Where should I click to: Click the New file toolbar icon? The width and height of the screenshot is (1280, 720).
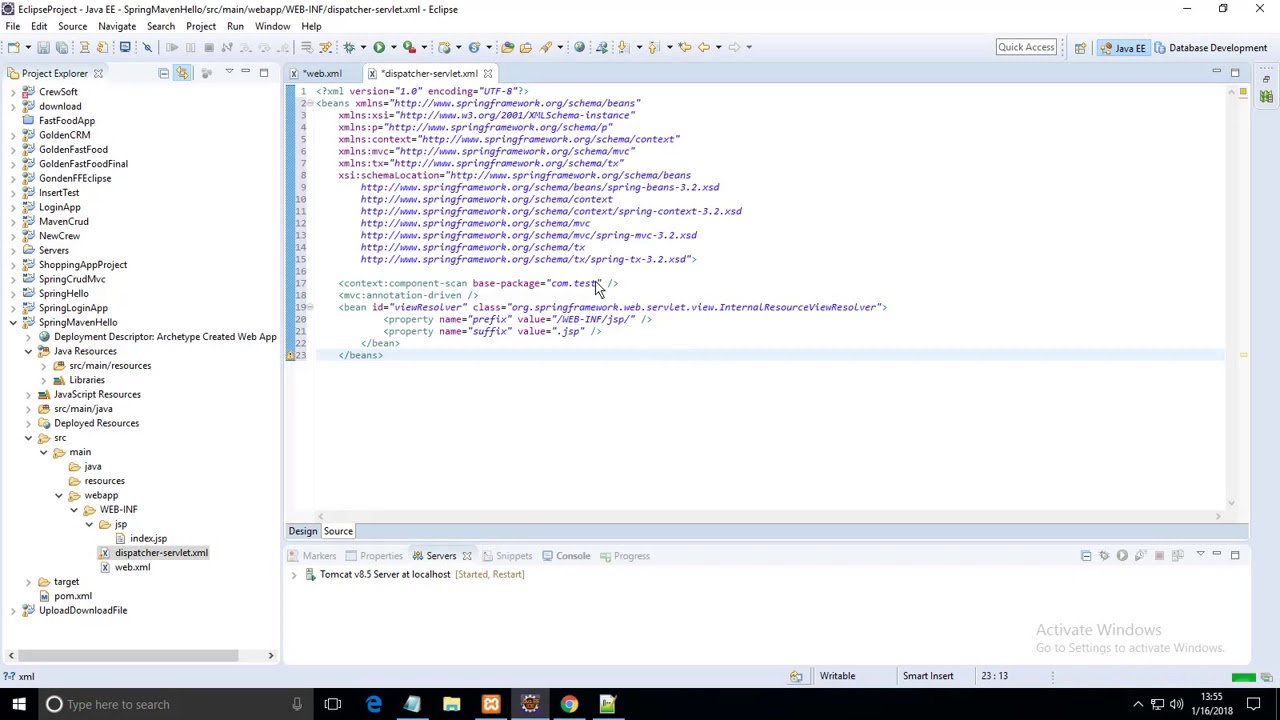(x=12, y=47)
